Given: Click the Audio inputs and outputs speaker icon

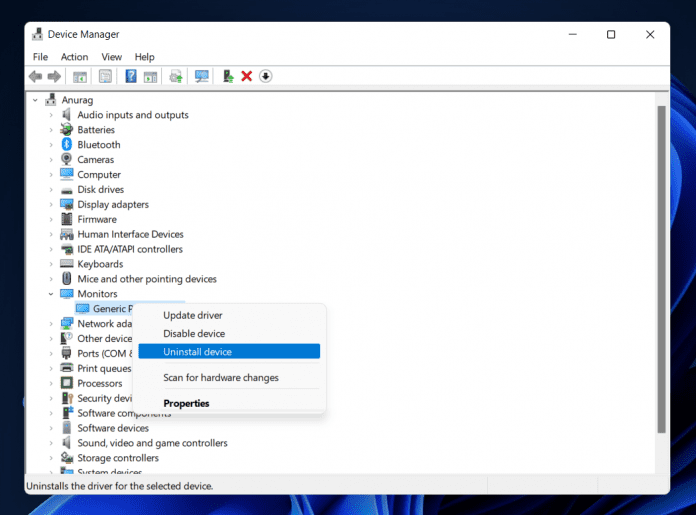Looking at the screenshot, I should pos(67,115).
